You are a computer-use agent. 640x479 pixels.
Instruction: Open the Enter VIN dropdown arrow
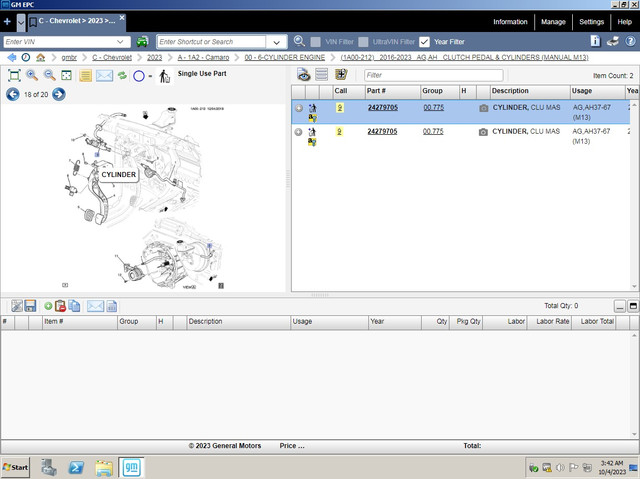120,42
